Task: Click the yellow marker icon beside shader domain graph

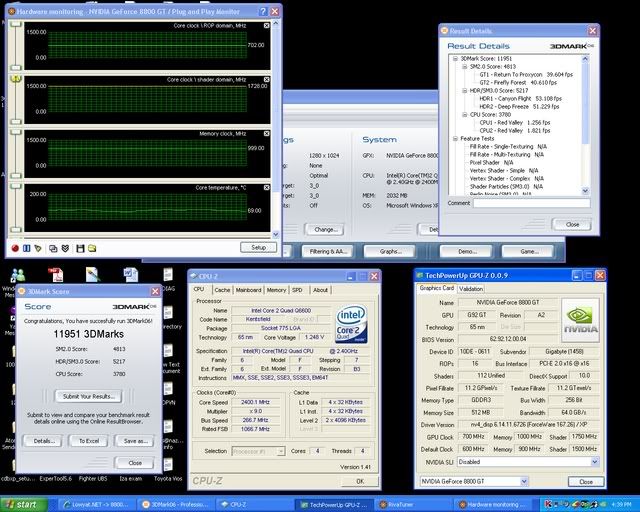Action: [x=16, y=78]
